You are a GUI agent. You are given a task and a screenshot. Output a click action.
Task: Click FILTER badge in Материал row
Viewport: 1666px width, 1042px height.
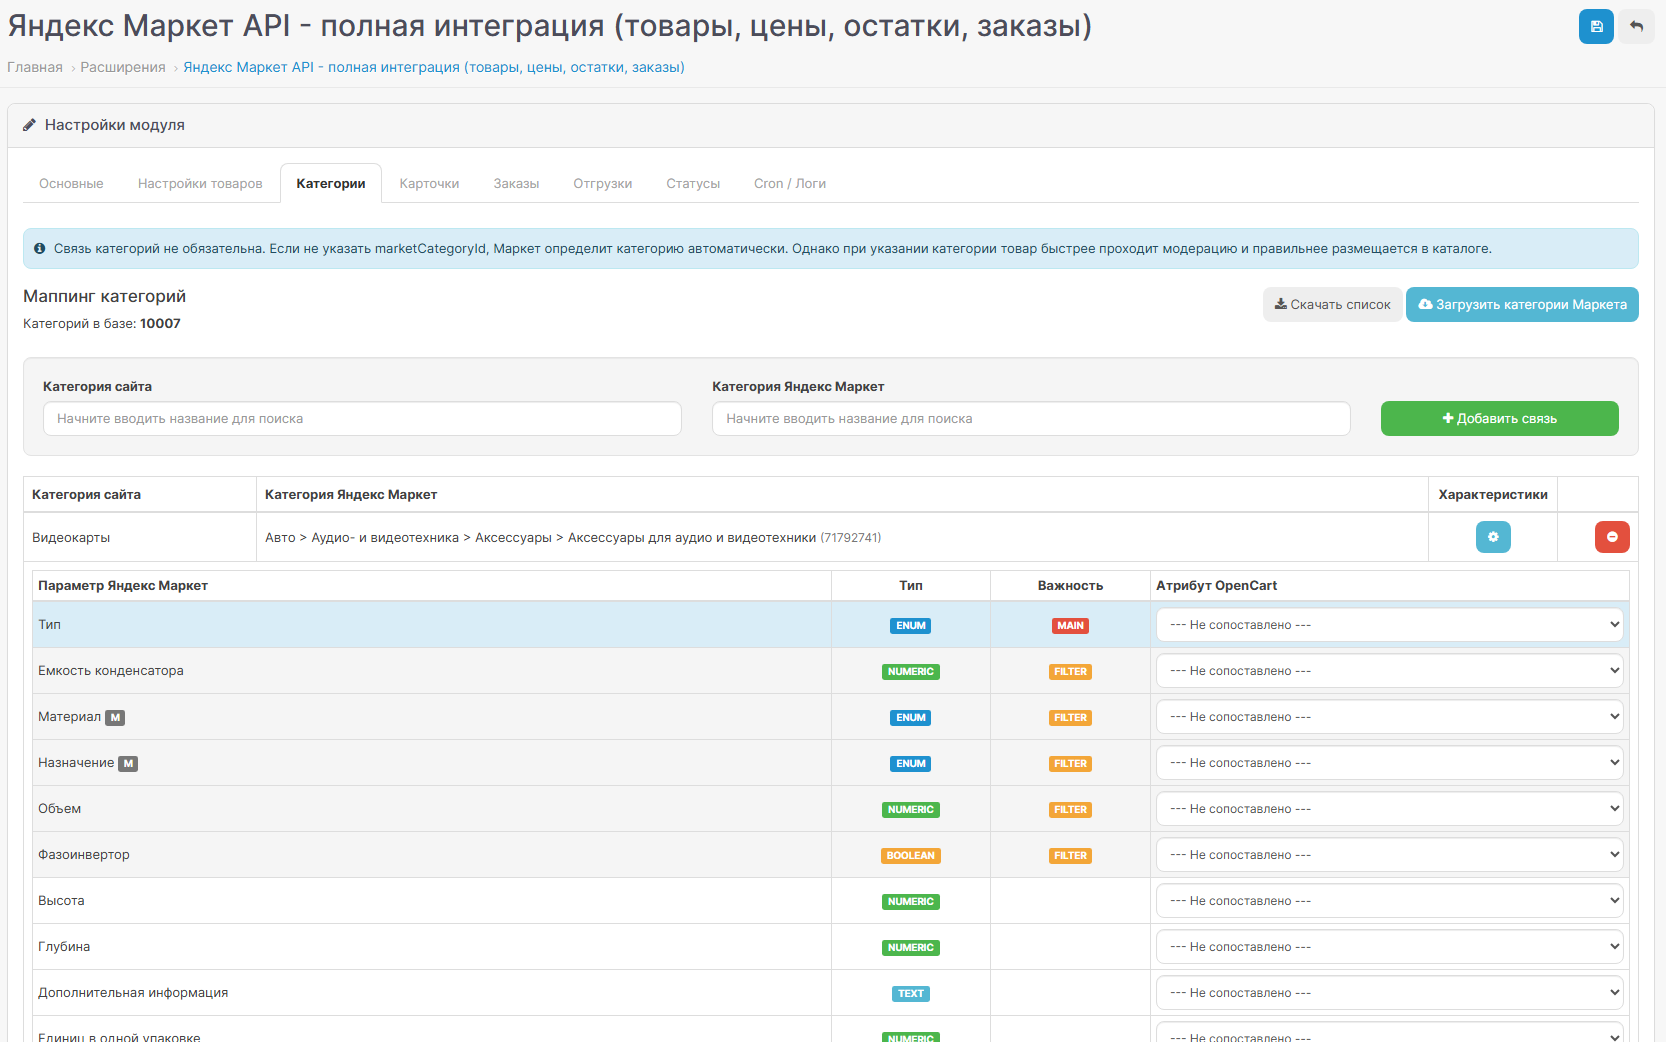point(1070,717)
